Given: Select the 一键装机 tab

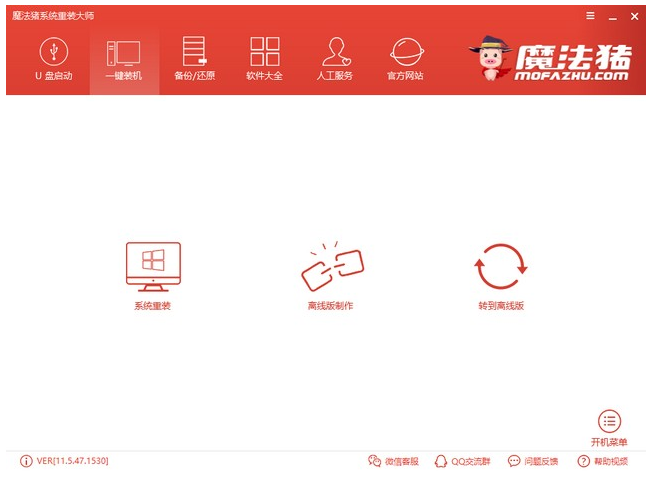Looking at the screenshot, I should (x=124, y=59).
